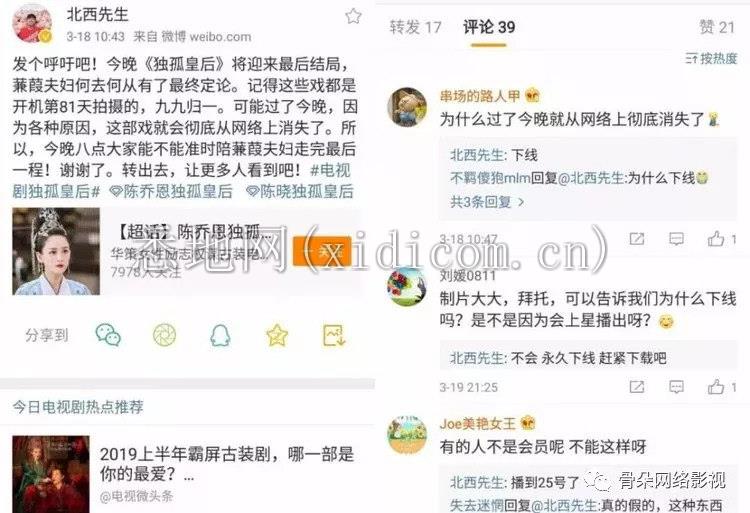Screen dimensions: 750x513
Task: Reply to the 刘媛0811 comment
Action: pyautogui.click(x=676, y=386)
